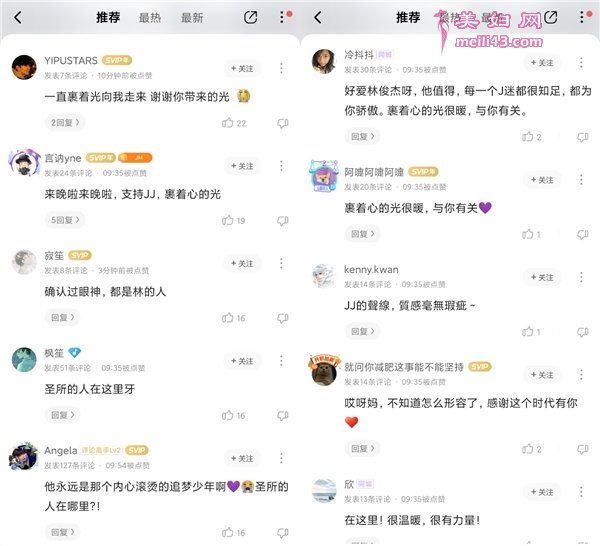Switch to the 最热 tab in the left panel

pos(150,18)
